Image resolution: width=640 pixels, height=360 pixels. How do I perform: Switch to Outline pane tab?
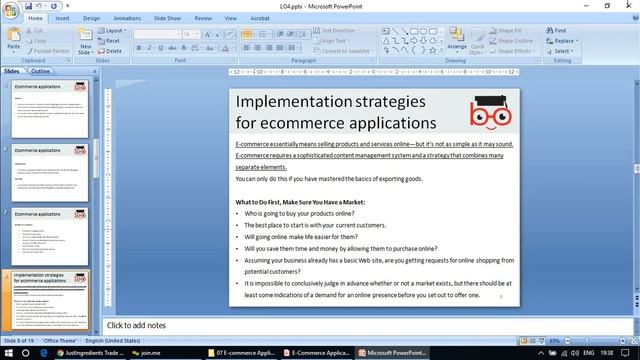(40, 71)
